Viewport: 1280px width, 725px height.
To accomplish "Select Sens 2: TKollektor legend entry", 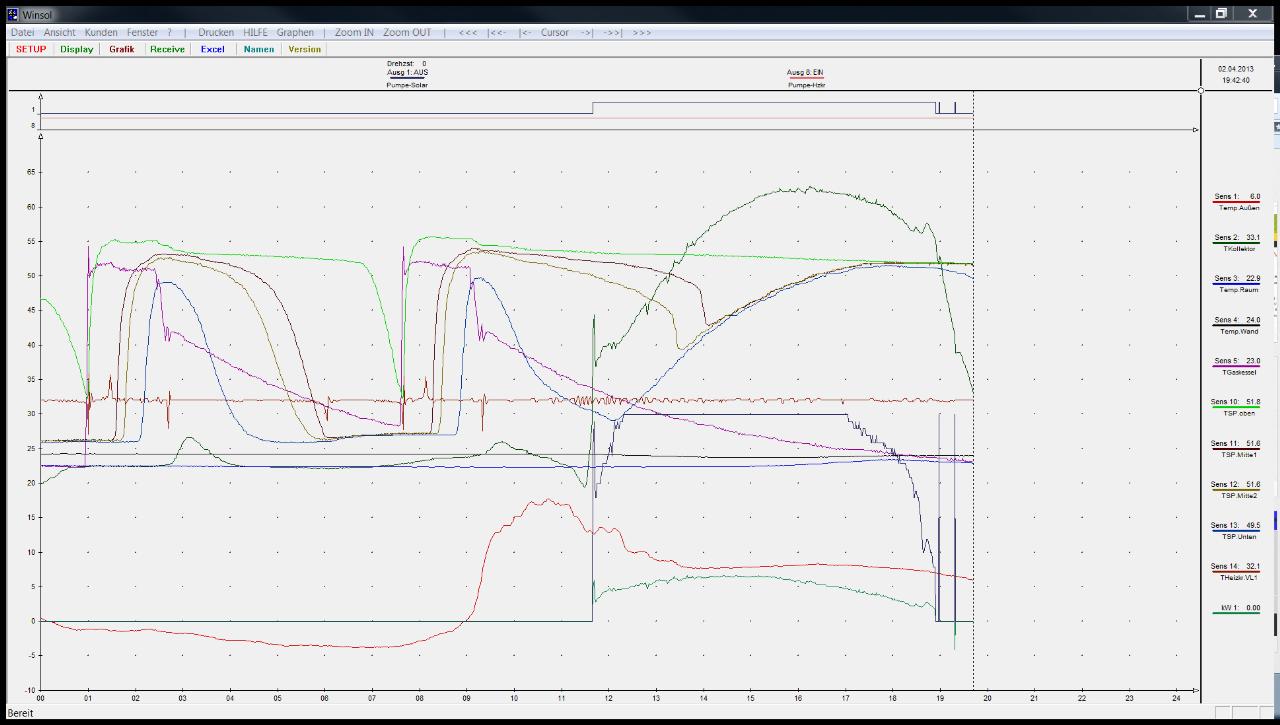I will point(1236,242).
